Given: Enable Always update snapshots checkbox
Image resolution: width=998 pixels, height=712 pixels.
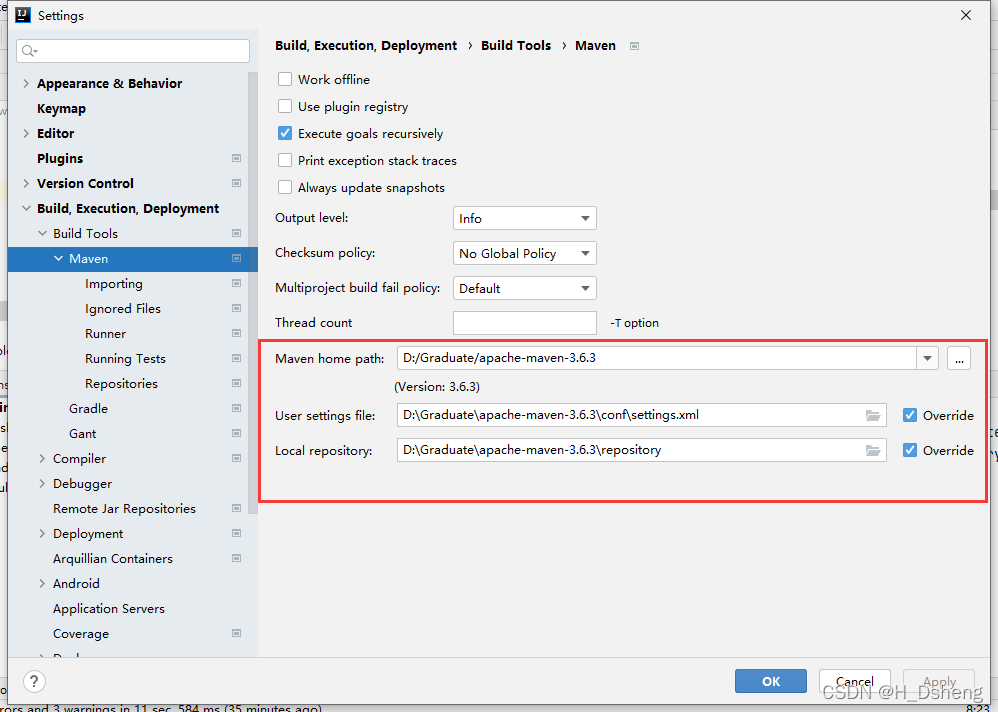Looking at the screenshot, I should [285, 188].
